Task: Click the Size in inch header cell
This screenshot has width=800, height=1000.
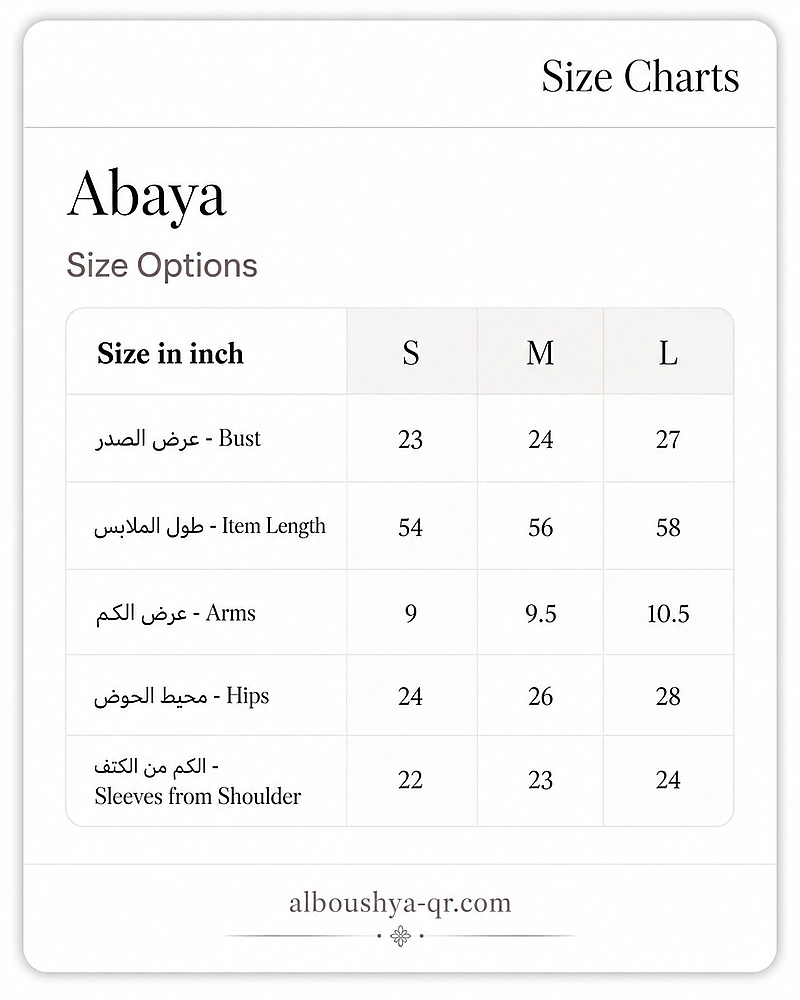Action: click(x=170, y=353)
